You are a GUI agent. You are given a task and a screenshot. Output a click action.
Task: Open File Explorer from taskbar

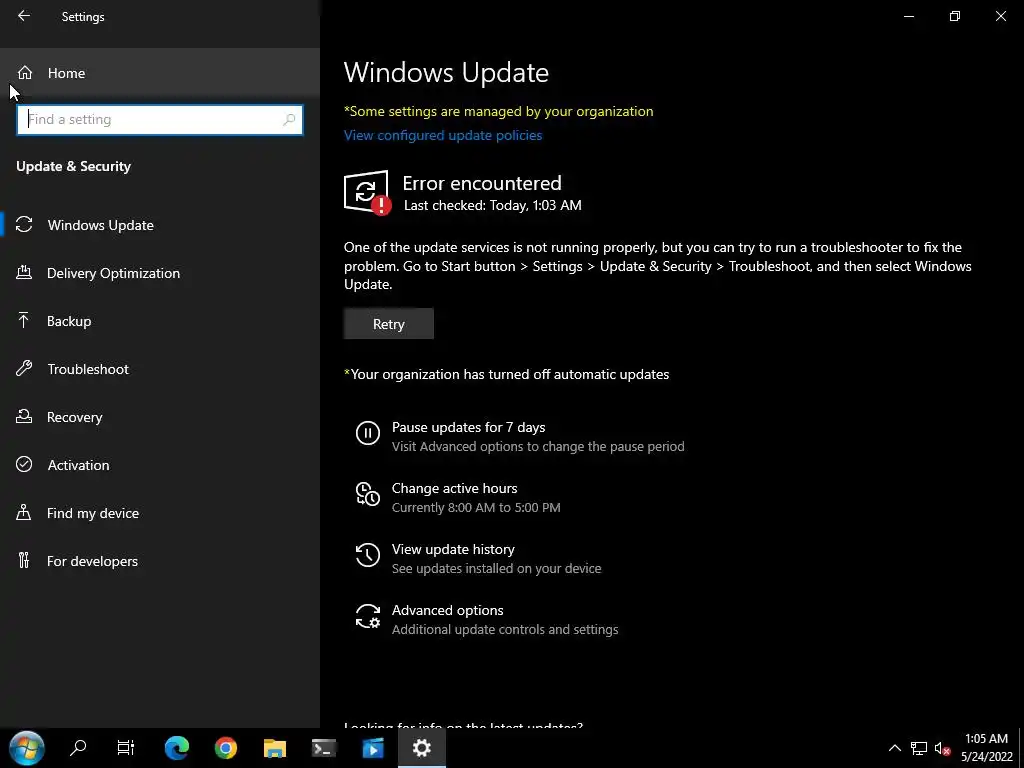pos(275,748)
